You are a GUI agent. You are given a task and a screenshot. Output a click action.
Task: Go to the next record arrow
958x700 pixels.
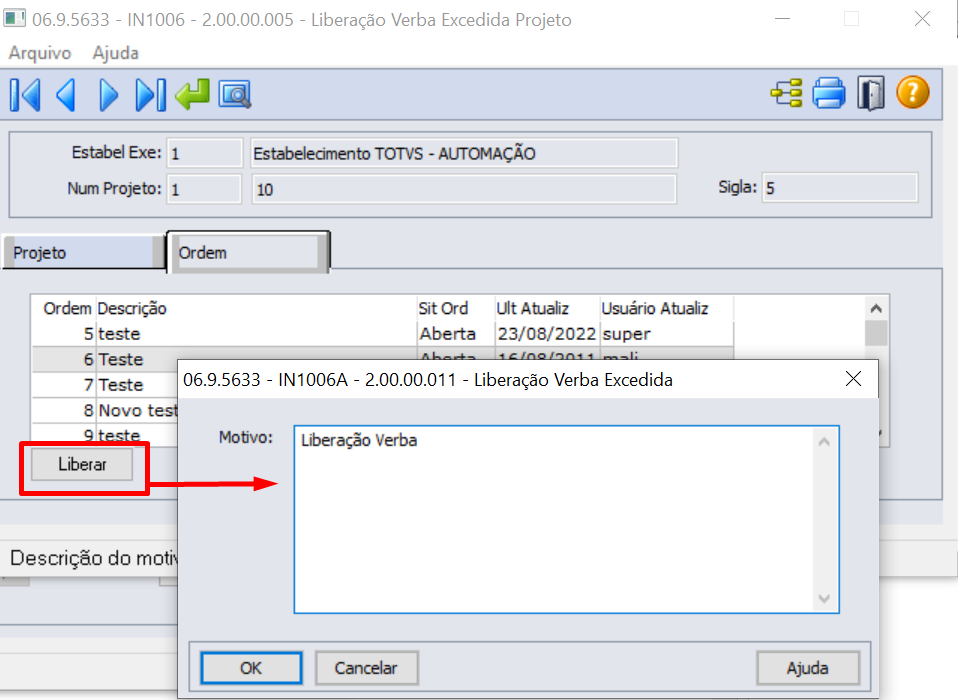click(x=109, y=95)
